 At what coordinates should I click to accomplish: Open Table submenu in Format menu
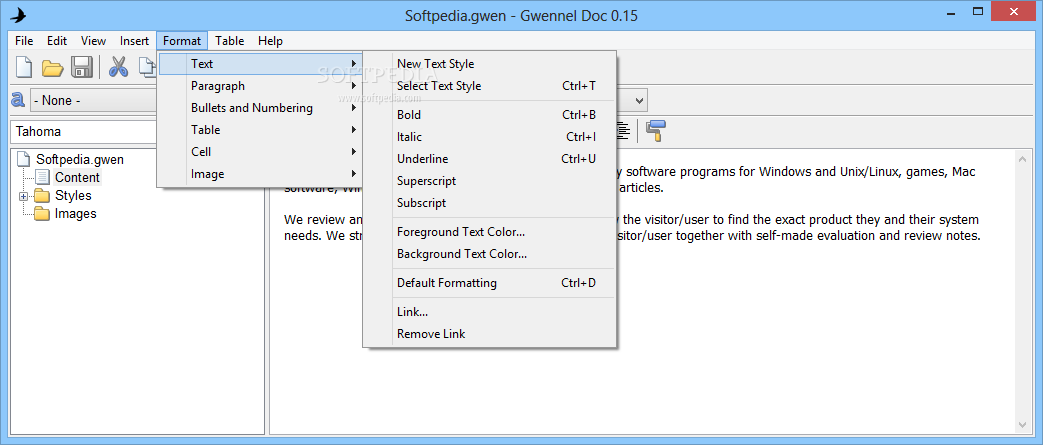point(260,130)
